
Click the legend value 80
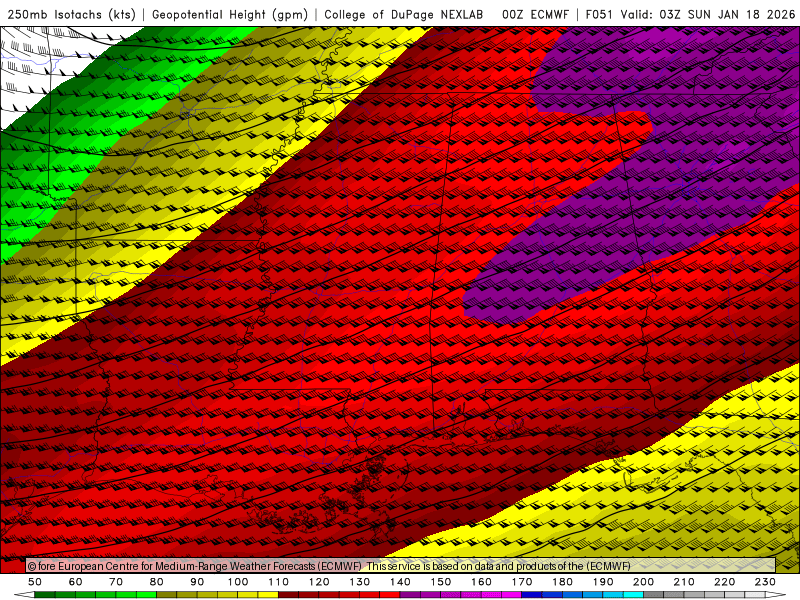pos(157,582)
